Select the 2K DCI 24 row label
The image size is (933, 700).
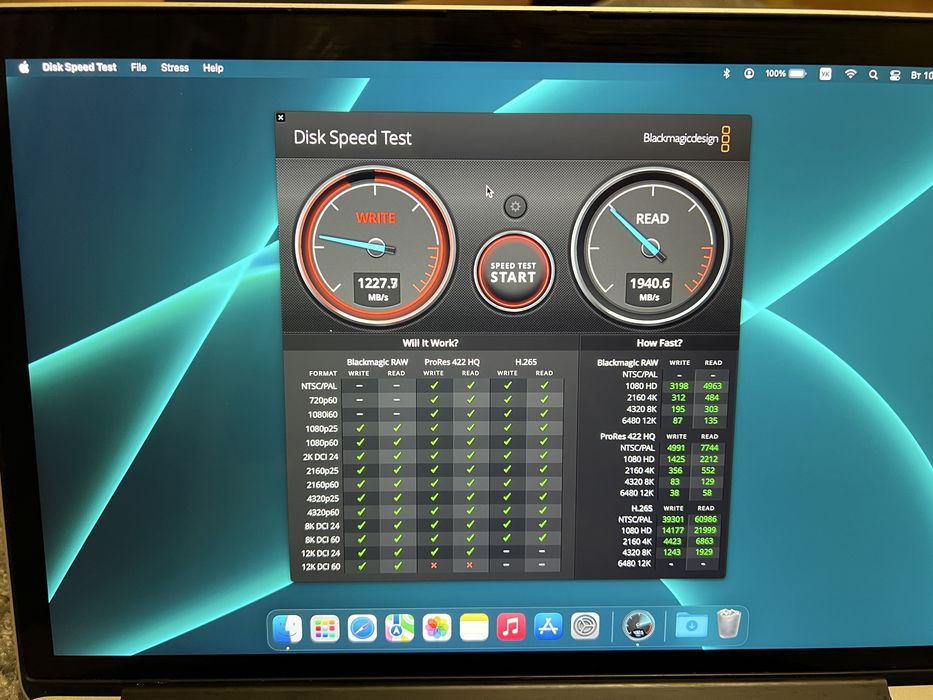[320, 457]
